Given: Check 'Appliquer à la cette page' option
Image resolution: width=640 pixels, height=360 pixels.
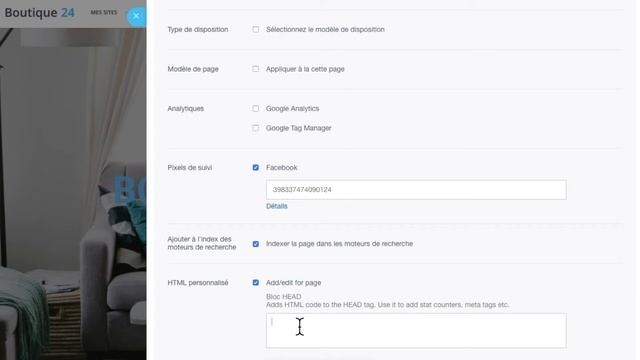Looking at the screenshot, I should click(x=256, y=69).
